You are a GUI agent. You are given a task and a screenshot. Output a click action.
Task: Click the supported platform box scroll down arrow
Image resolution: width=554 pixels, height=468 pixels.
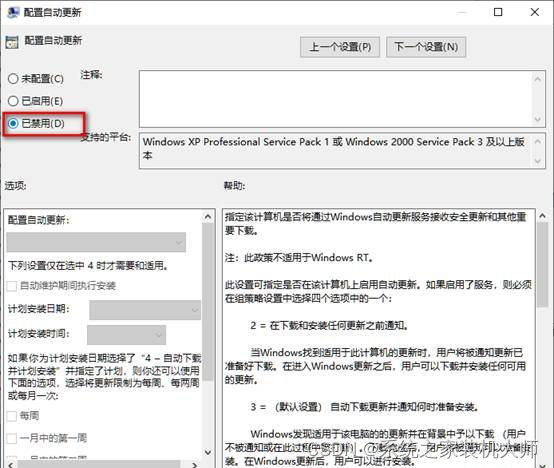point(537,161)
